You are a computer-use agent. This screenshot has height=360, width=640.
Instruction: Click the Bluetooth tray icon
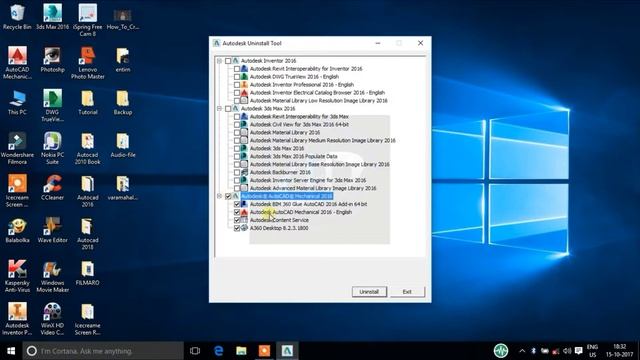(x=533, y=351)
